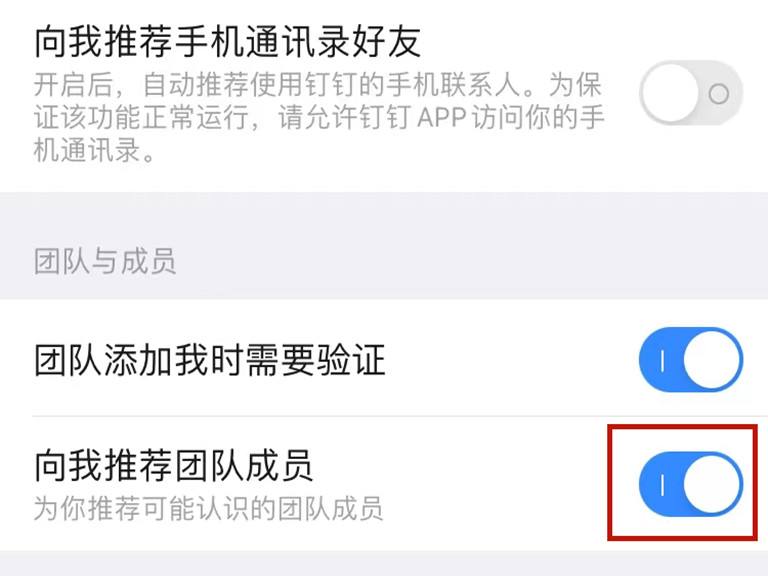
Task: Click the off-state circle mark in contacts toggle
Action: 719,94
